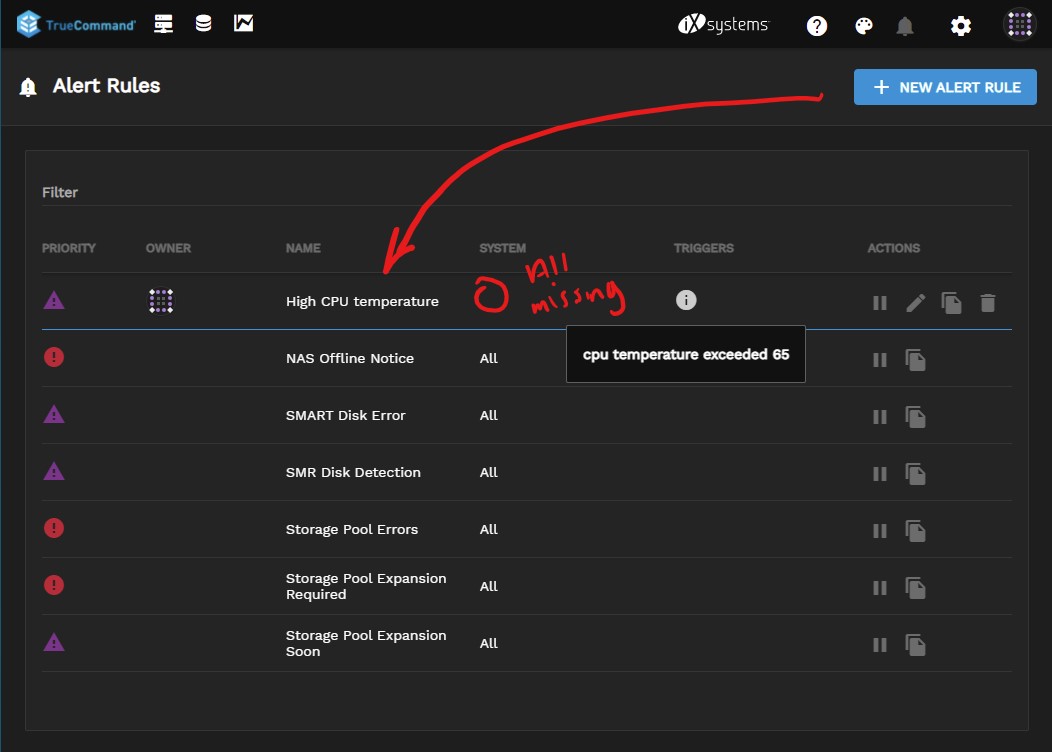Pause the SMR Disk Detection rule
The height and width of the screenshot is (752, 1052).
pyautogui.click(x=880, y=474)
